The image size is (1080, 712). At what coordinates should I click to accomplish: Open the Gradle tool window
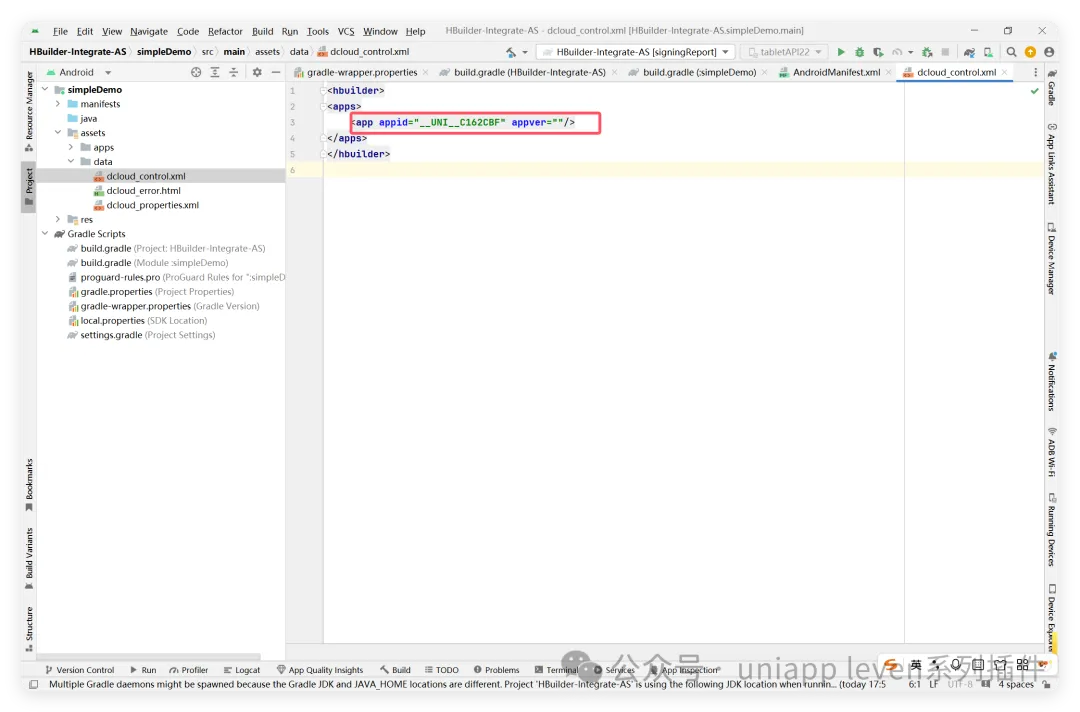(x=1052, y=87)
